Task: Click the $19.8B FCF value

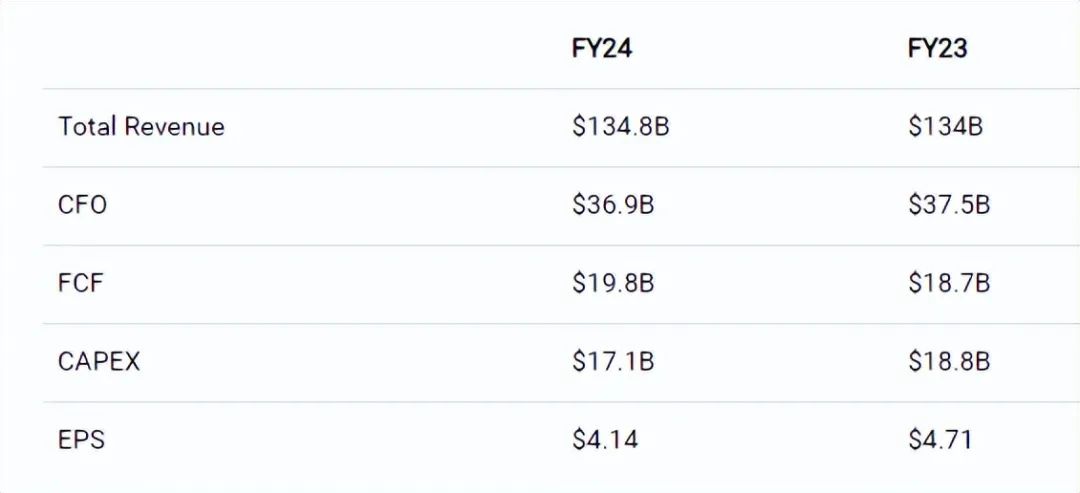Action: coord(613,283)
